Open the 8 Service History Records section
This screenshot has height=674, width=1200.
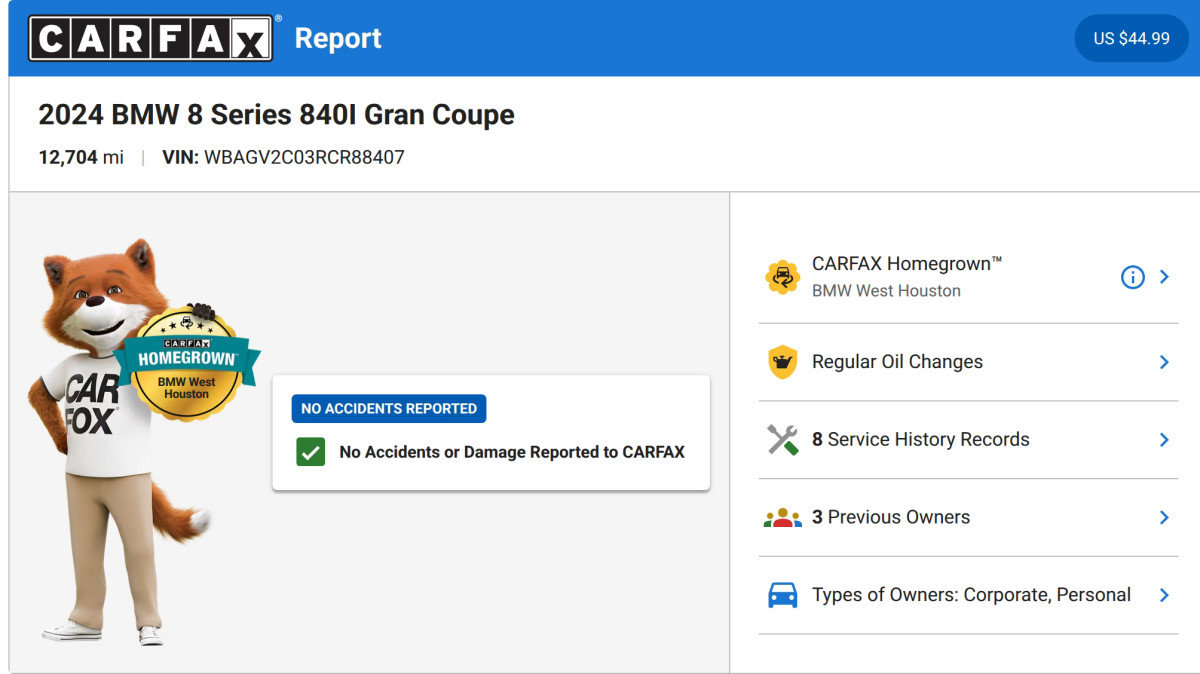[x=968, y=440]
